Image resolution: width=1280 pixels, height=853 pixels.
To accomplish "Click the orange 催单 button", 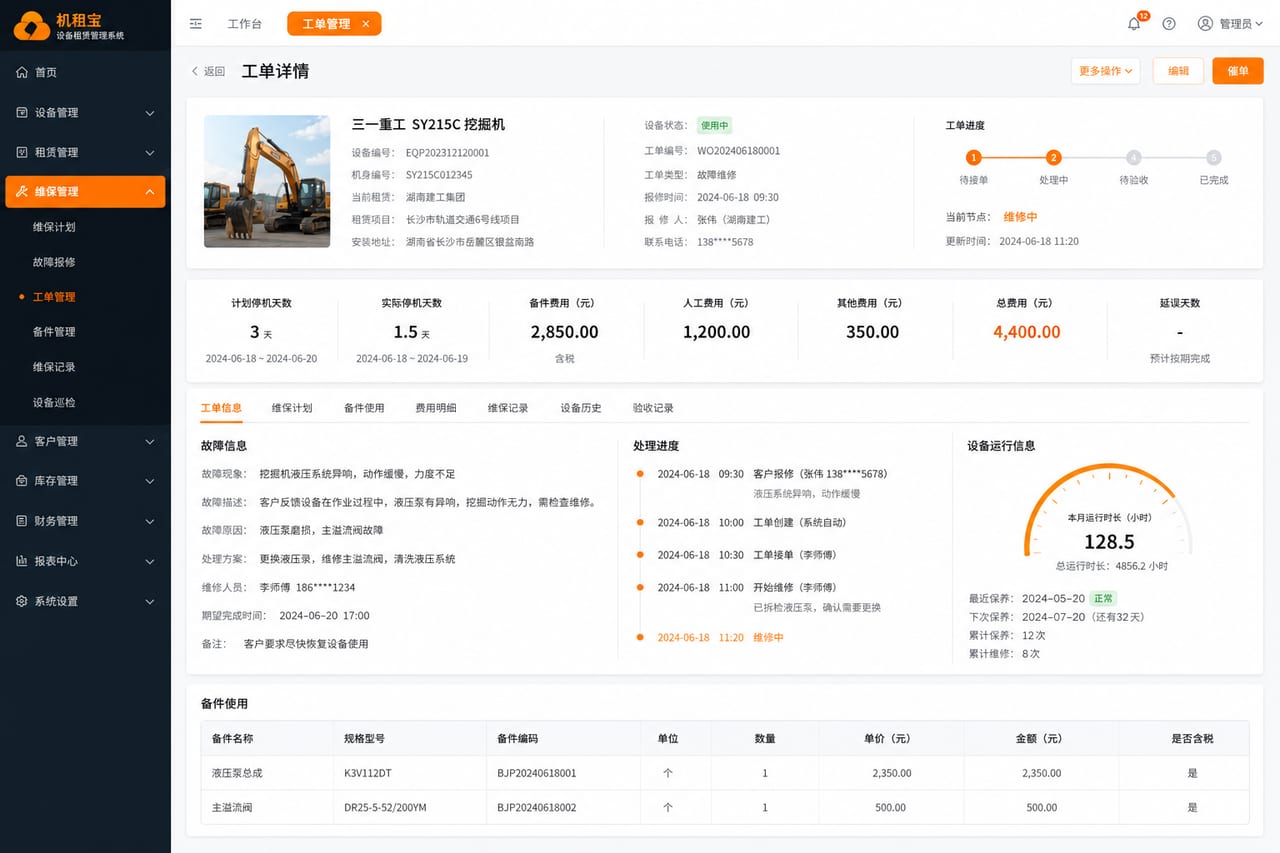I will pos(1238,71).
